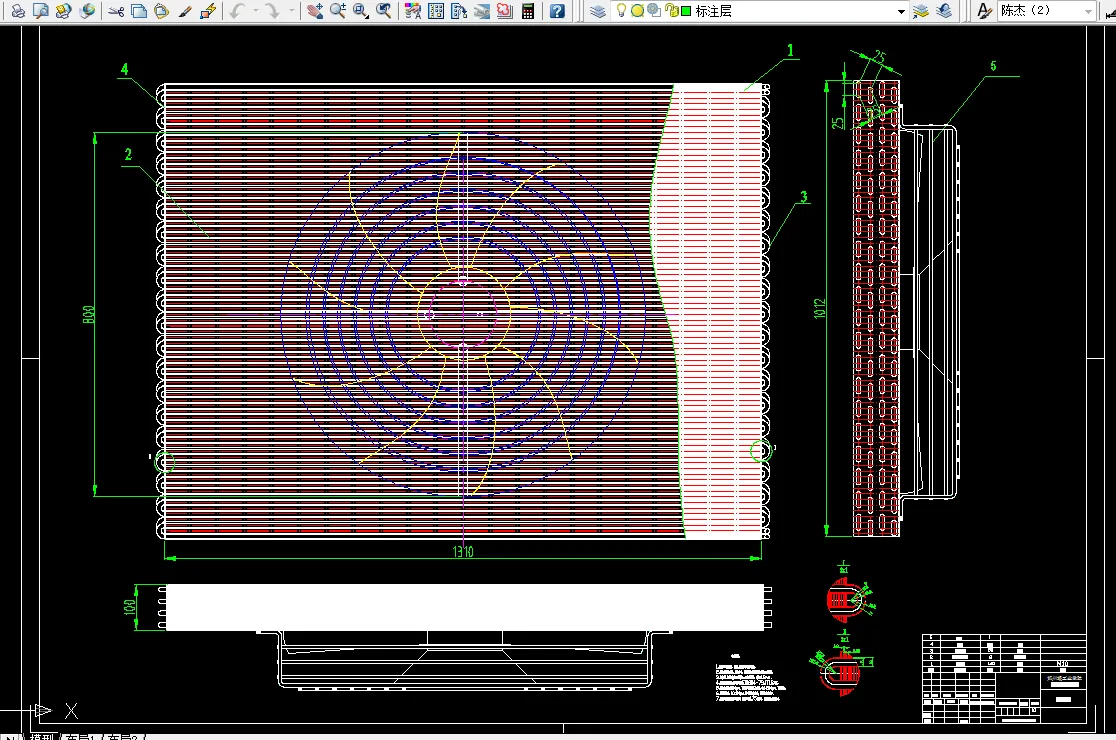Switch to the 模型 model tab

click(x=43, y=737)
